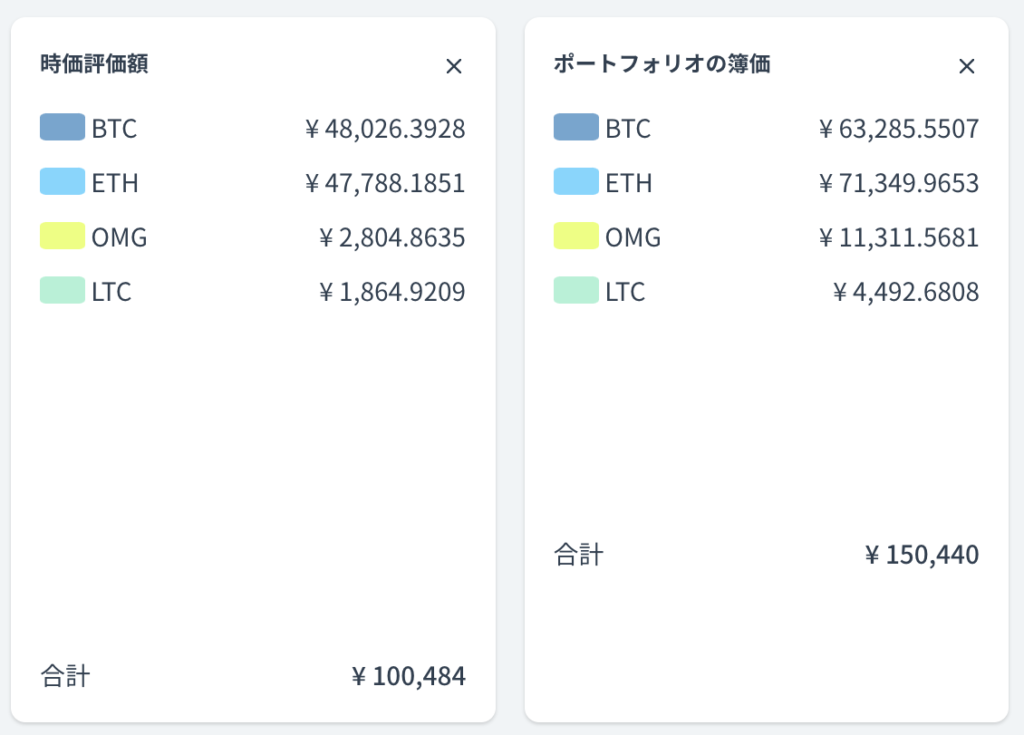Select LTC value ¥1,864.9209

pyautogui.click(x=392, y=292)
